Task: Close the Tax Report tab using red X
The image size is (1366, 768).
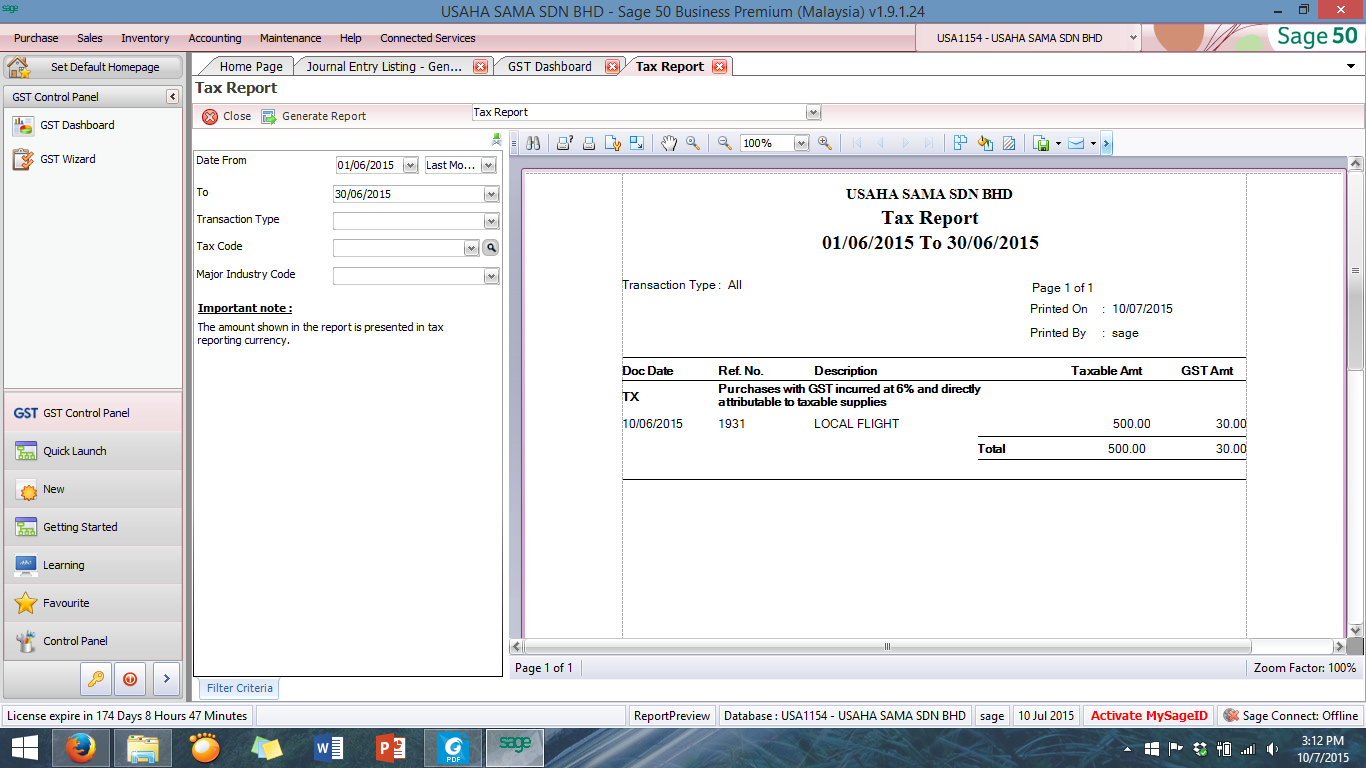Action: pos(719,67)
